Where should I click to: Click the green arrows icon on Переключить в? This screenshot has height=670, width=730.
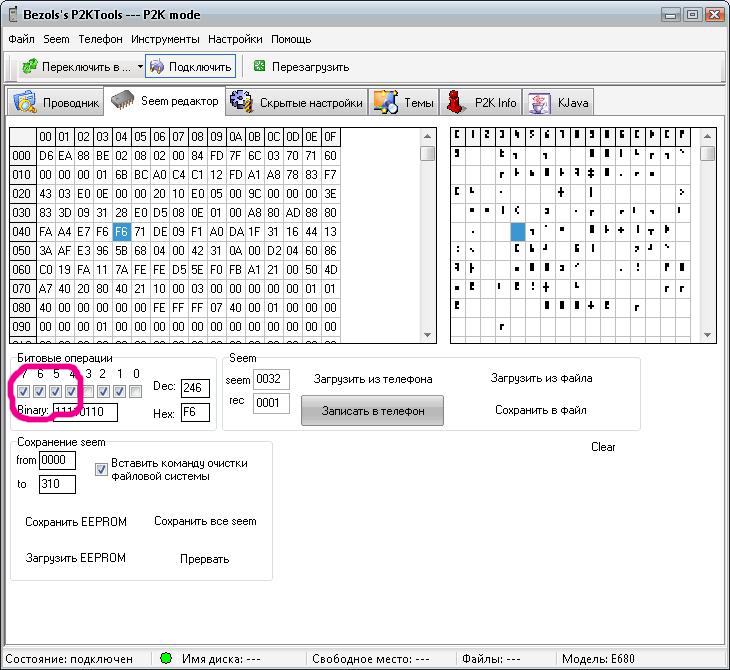point(30,66)
